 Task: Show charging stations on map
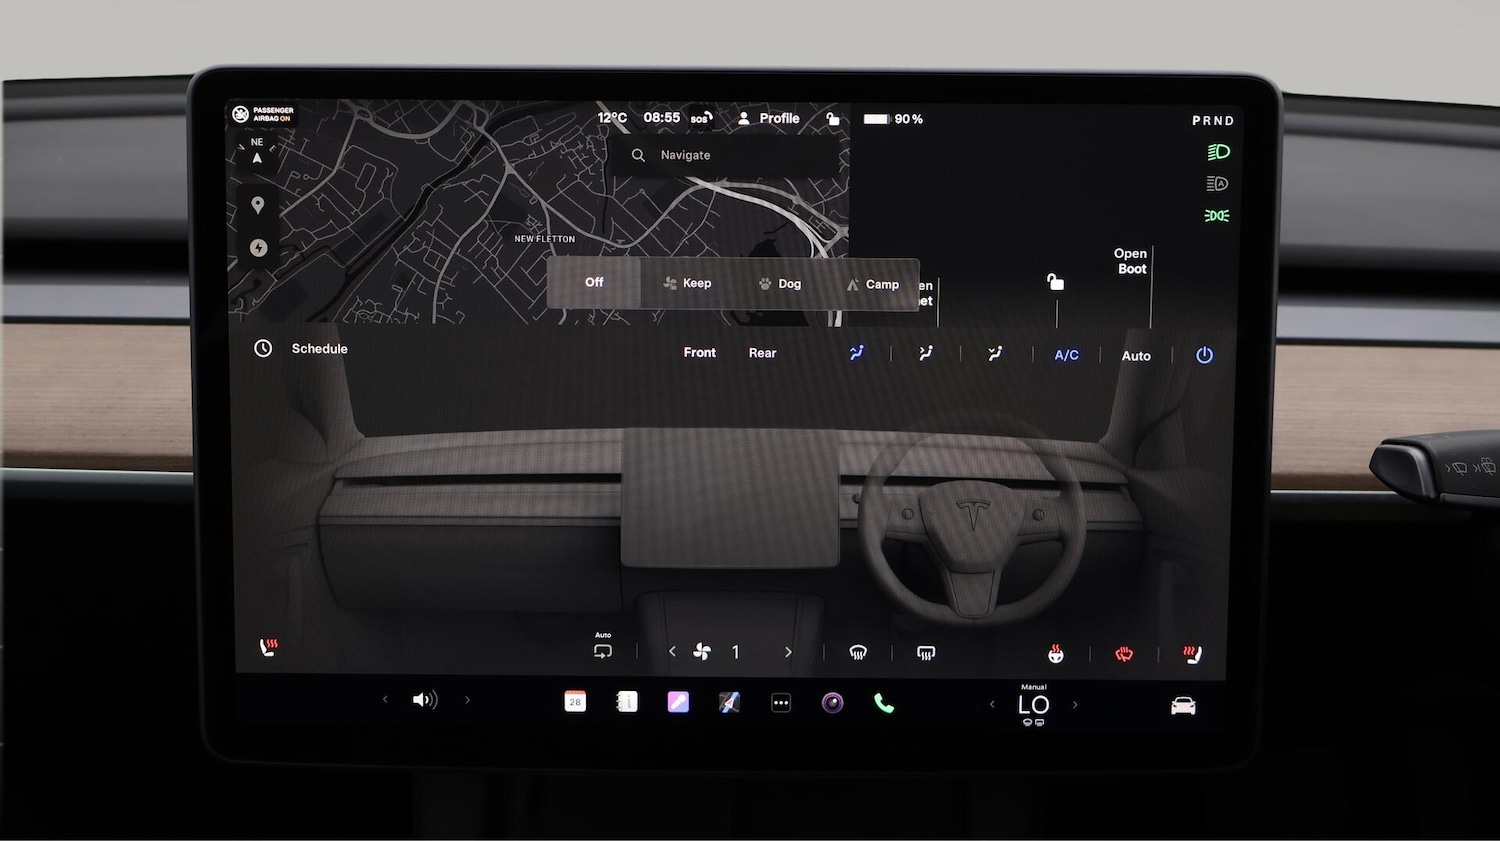258,248
